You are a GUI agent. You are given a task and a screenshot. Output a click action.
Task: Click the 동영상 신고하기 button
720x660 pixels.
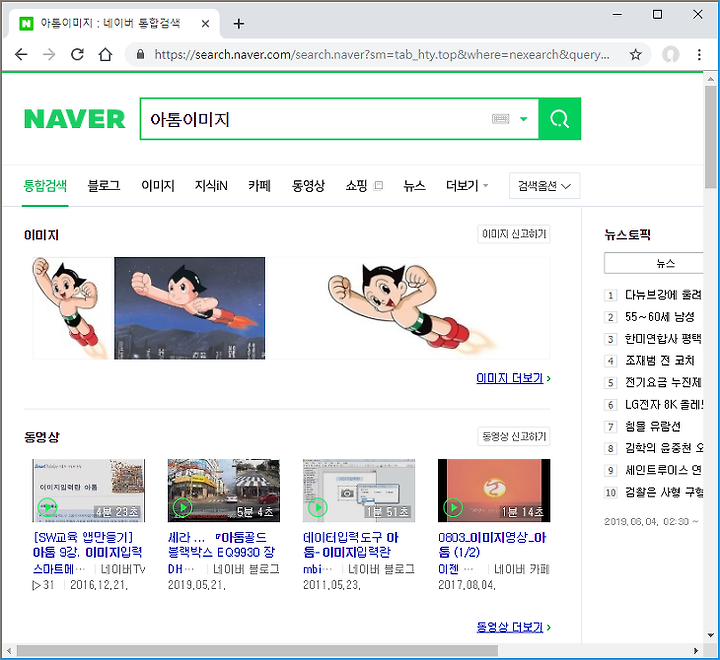[x=514, y=436]
